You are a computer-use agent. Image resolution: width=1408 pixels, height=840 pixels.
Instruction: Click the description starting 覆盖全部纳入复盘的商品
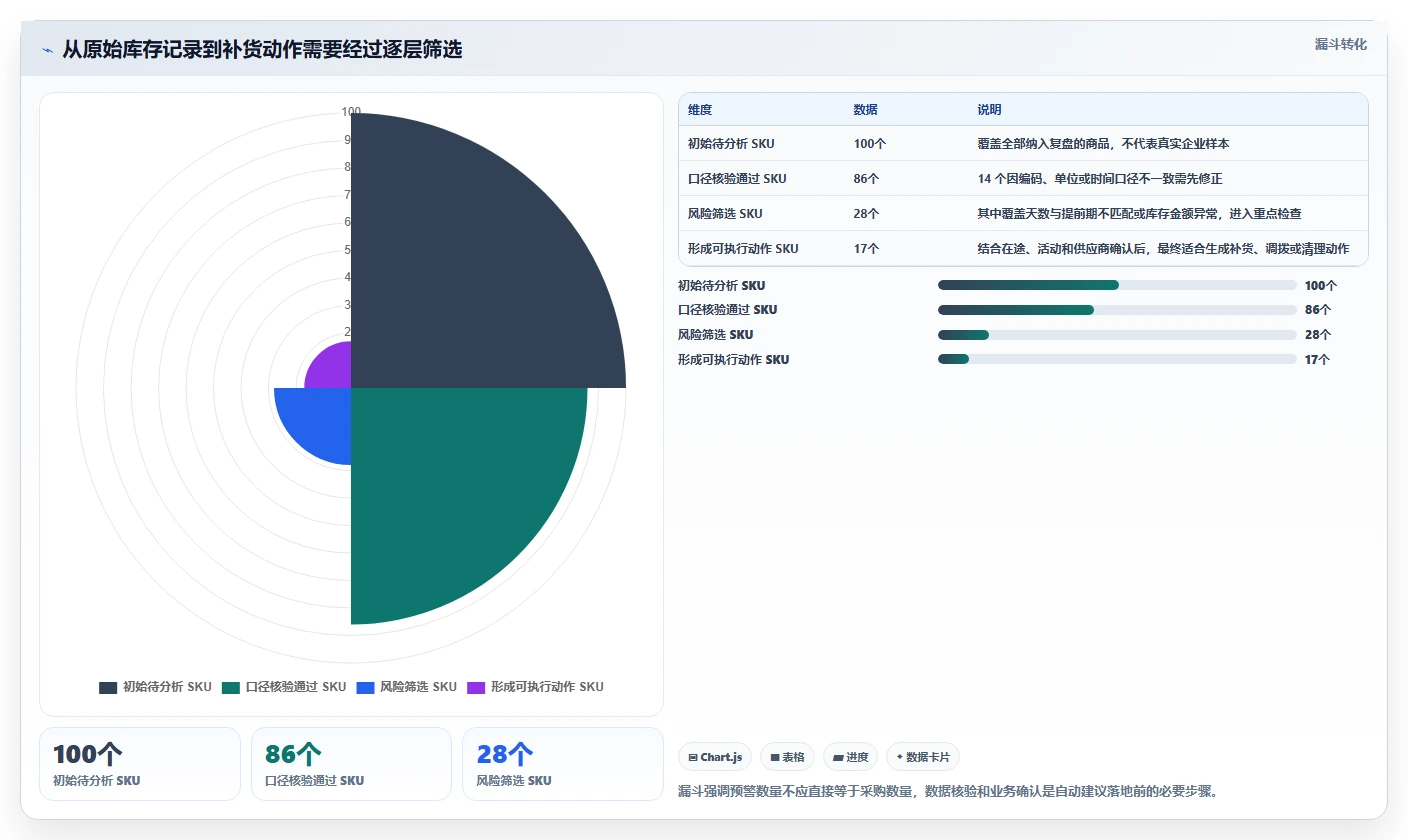coord(1104,144)
